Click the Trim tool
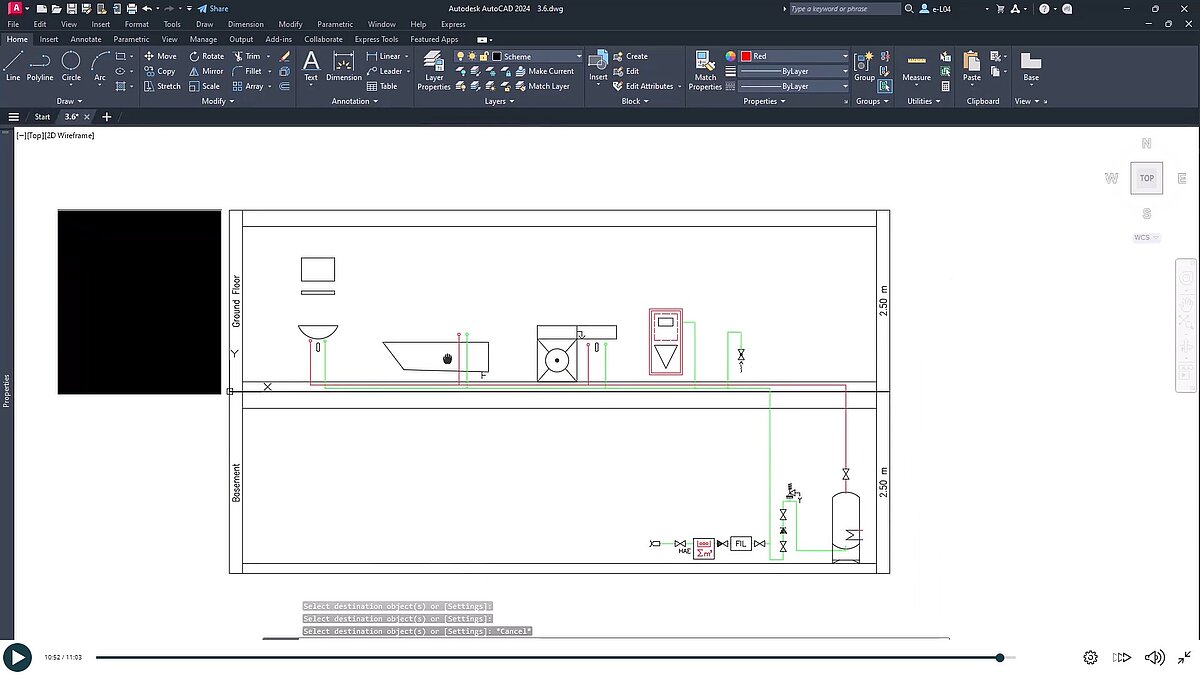Screen dimensions: 1200x675 tap(248, 56)
